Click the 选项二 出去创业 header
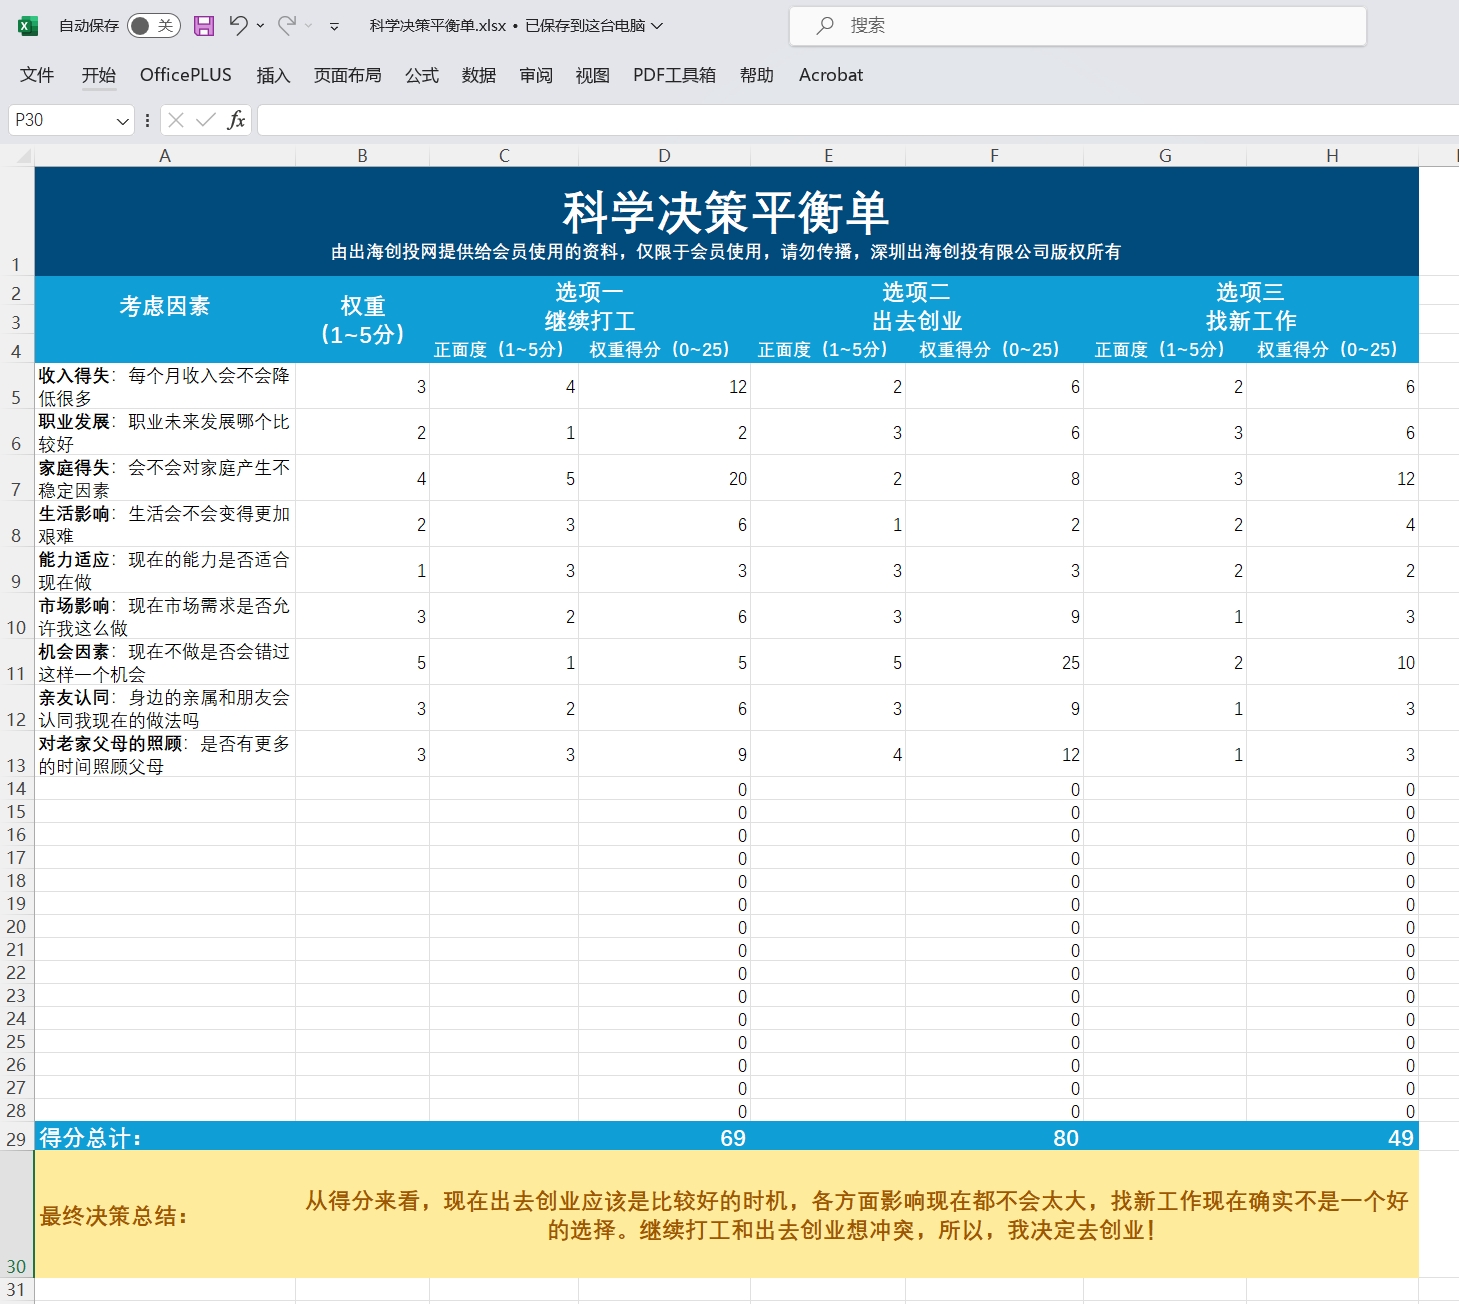The width and height of the screenshot is (1459, 1304). click(x=917, y=306)
